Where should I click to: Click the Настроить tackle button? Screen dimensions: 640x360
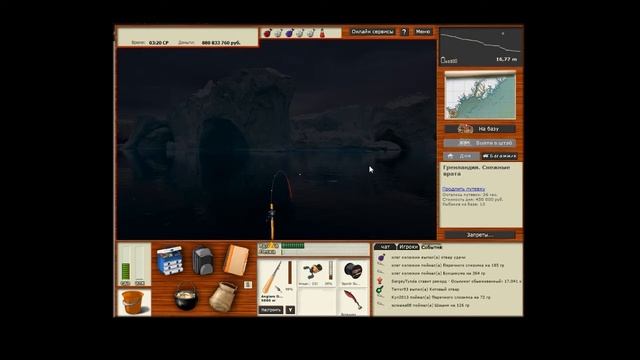(271, 310)
